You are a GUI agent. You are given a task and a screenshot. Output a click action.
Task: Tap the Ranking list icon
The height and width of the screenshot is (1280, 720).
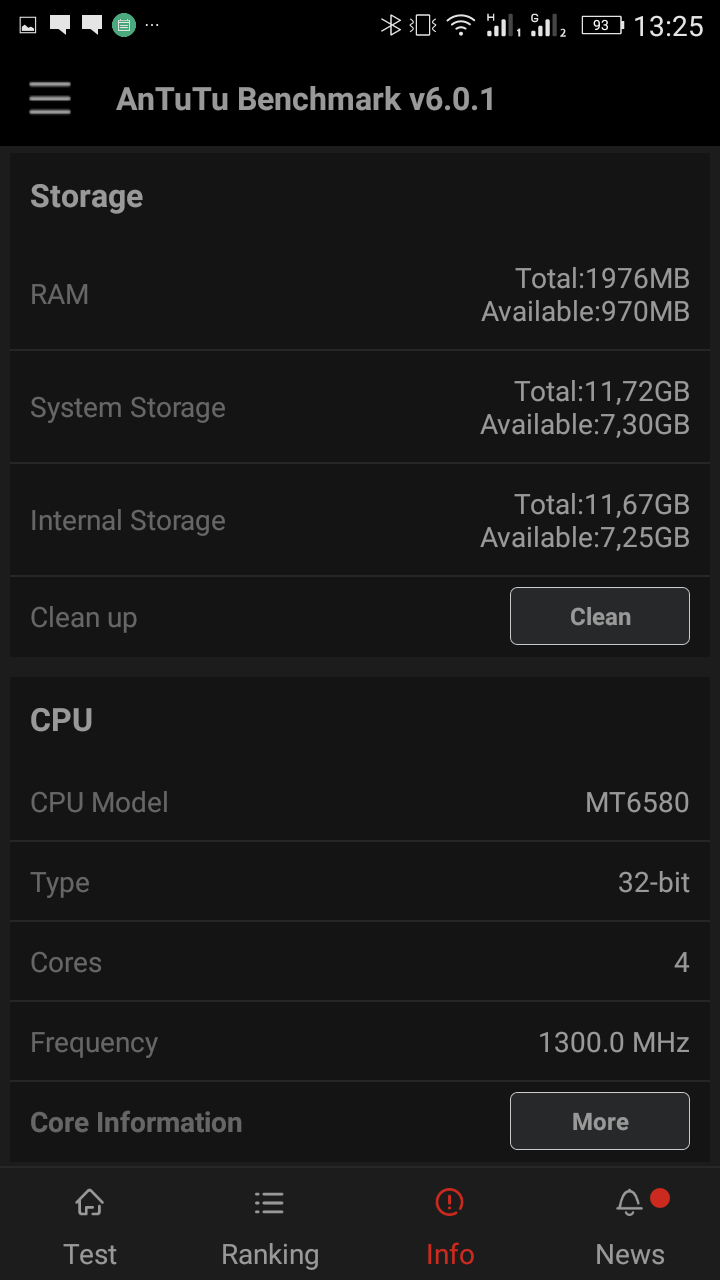[269, 1202]
